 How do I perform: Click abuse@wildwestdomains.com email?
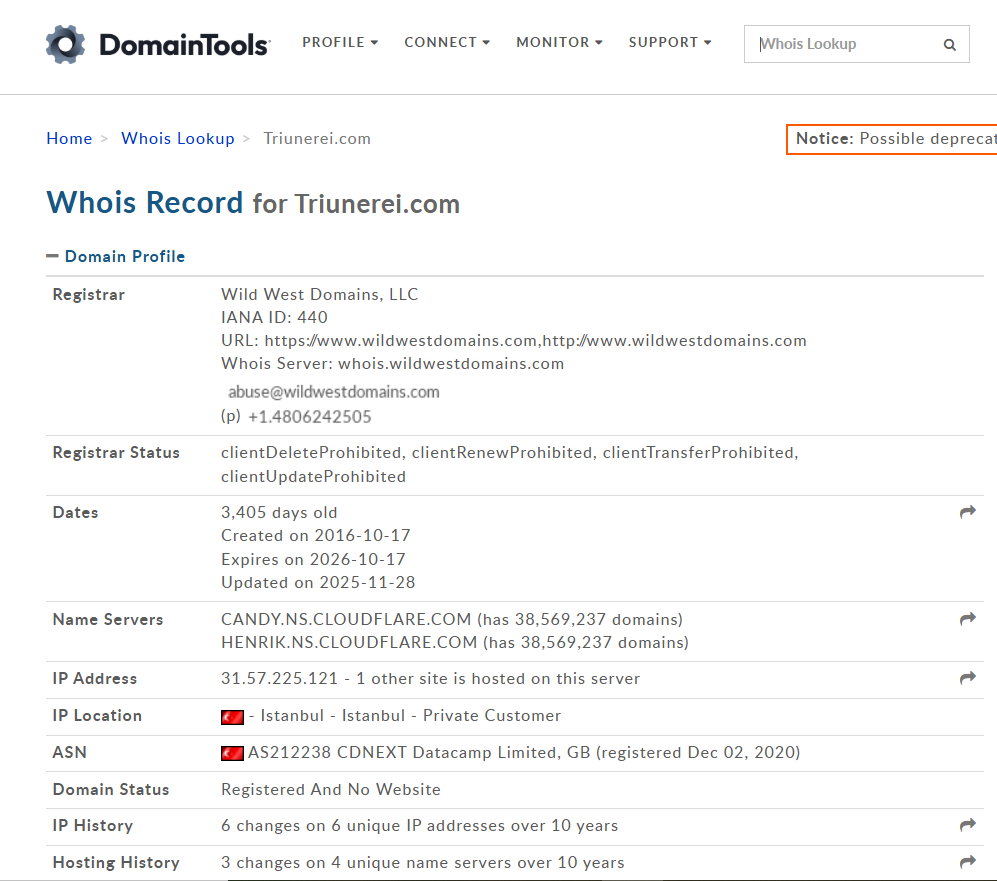point(334,392)
